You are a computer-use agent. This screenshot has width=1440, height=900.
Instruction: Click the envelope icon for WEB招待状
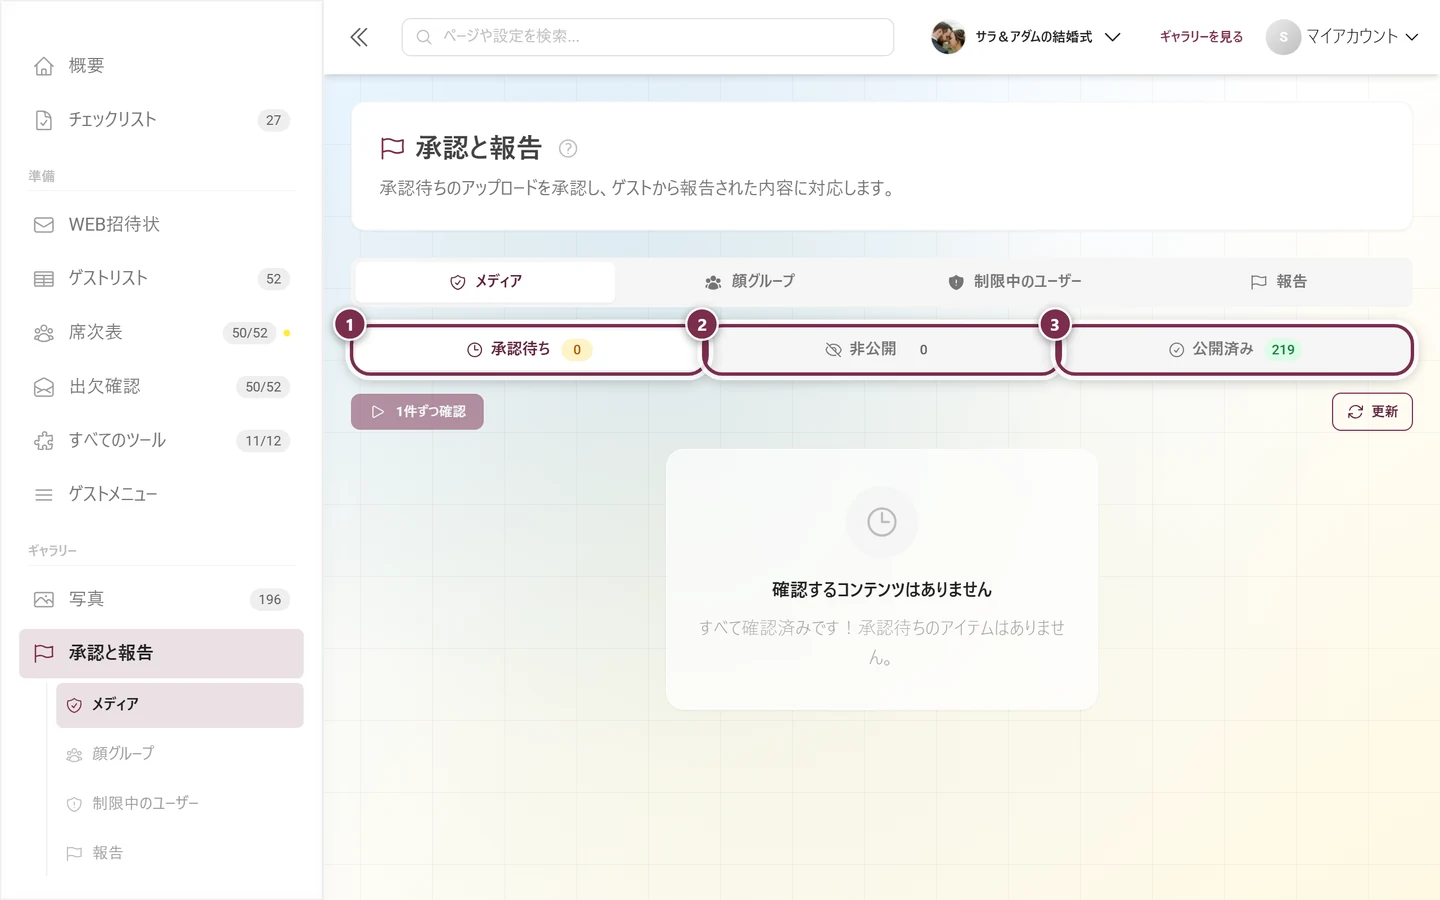click(44, 225)
